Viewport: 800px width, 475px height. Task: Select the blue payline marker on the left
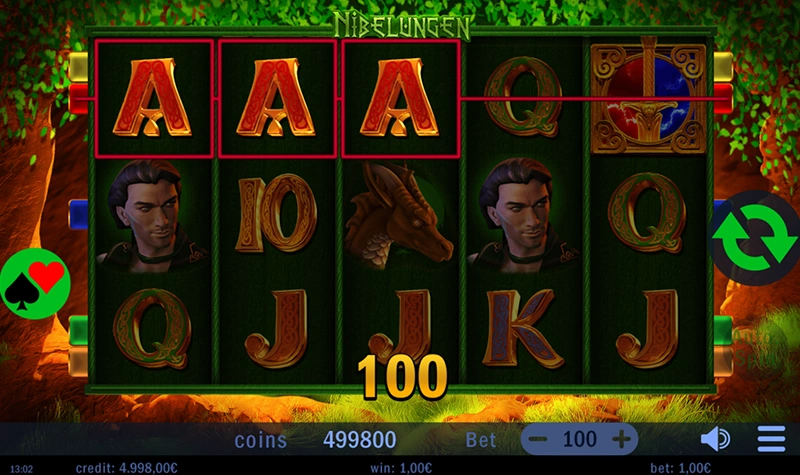click(x=78, y=214)
